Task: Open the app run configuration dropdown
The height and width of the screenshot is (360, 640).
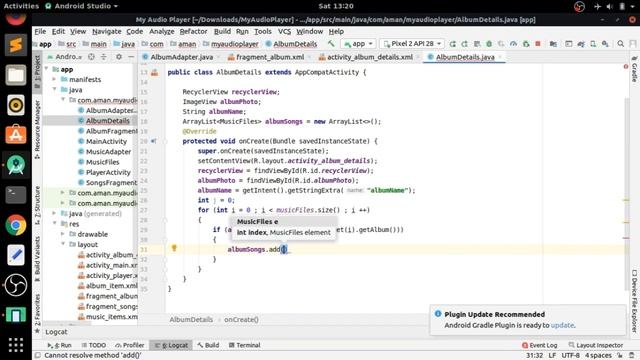Action: (358, 44)
